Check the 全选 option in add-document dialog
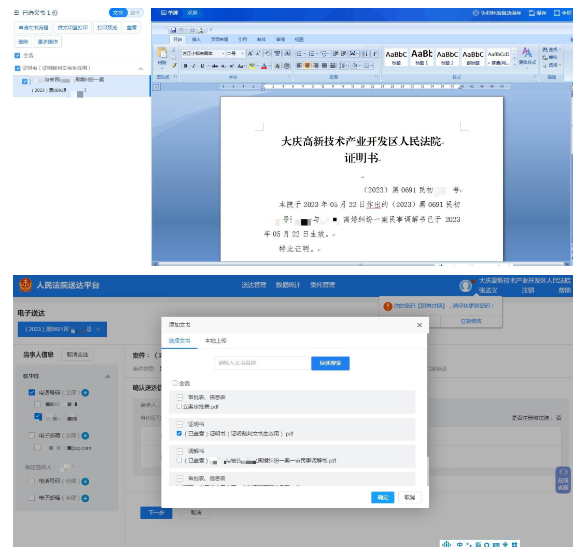579x552 pixels. [x=175, y=383]
